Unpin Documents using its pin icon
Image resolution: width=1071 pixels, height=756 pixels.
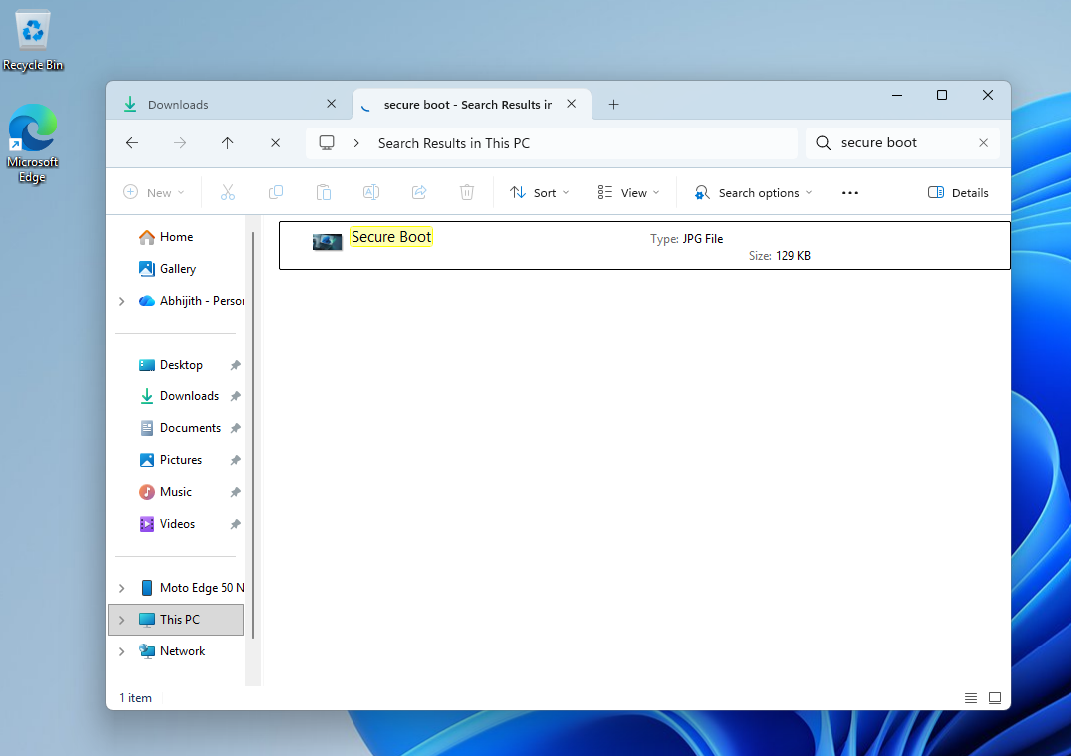(236, 428)
